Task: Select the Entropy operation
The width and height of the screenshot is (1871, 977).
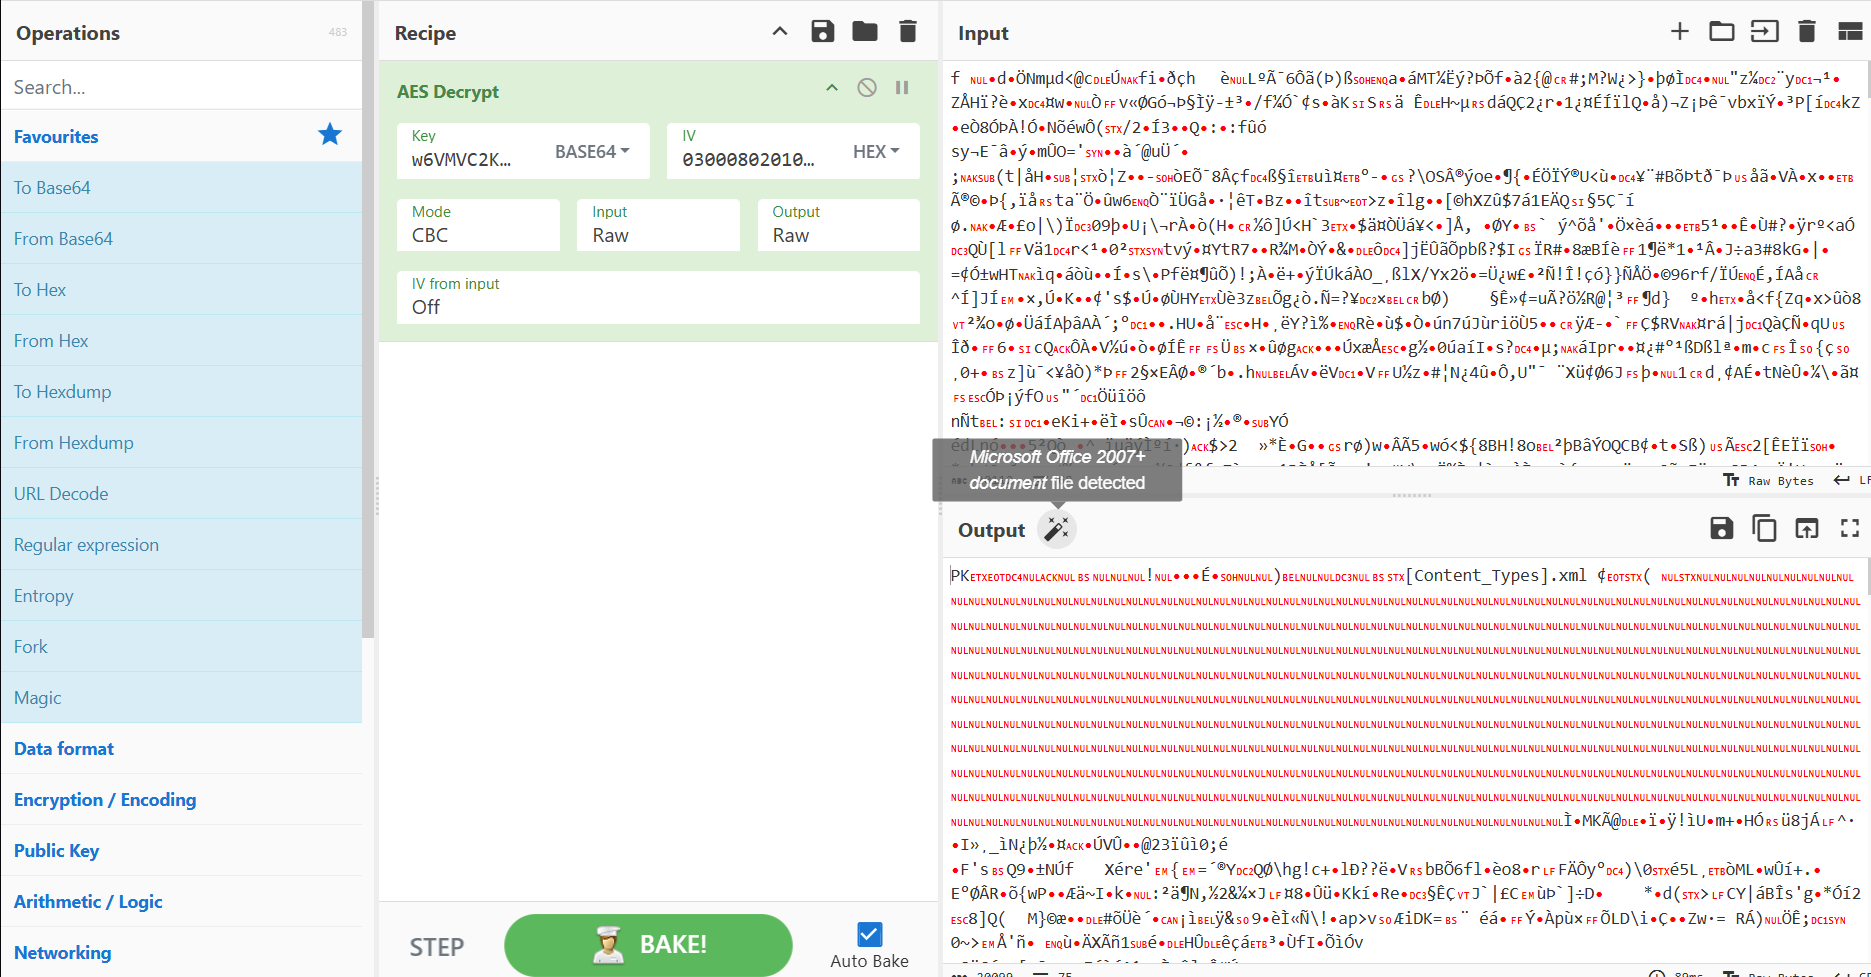Action: point(181,595)
